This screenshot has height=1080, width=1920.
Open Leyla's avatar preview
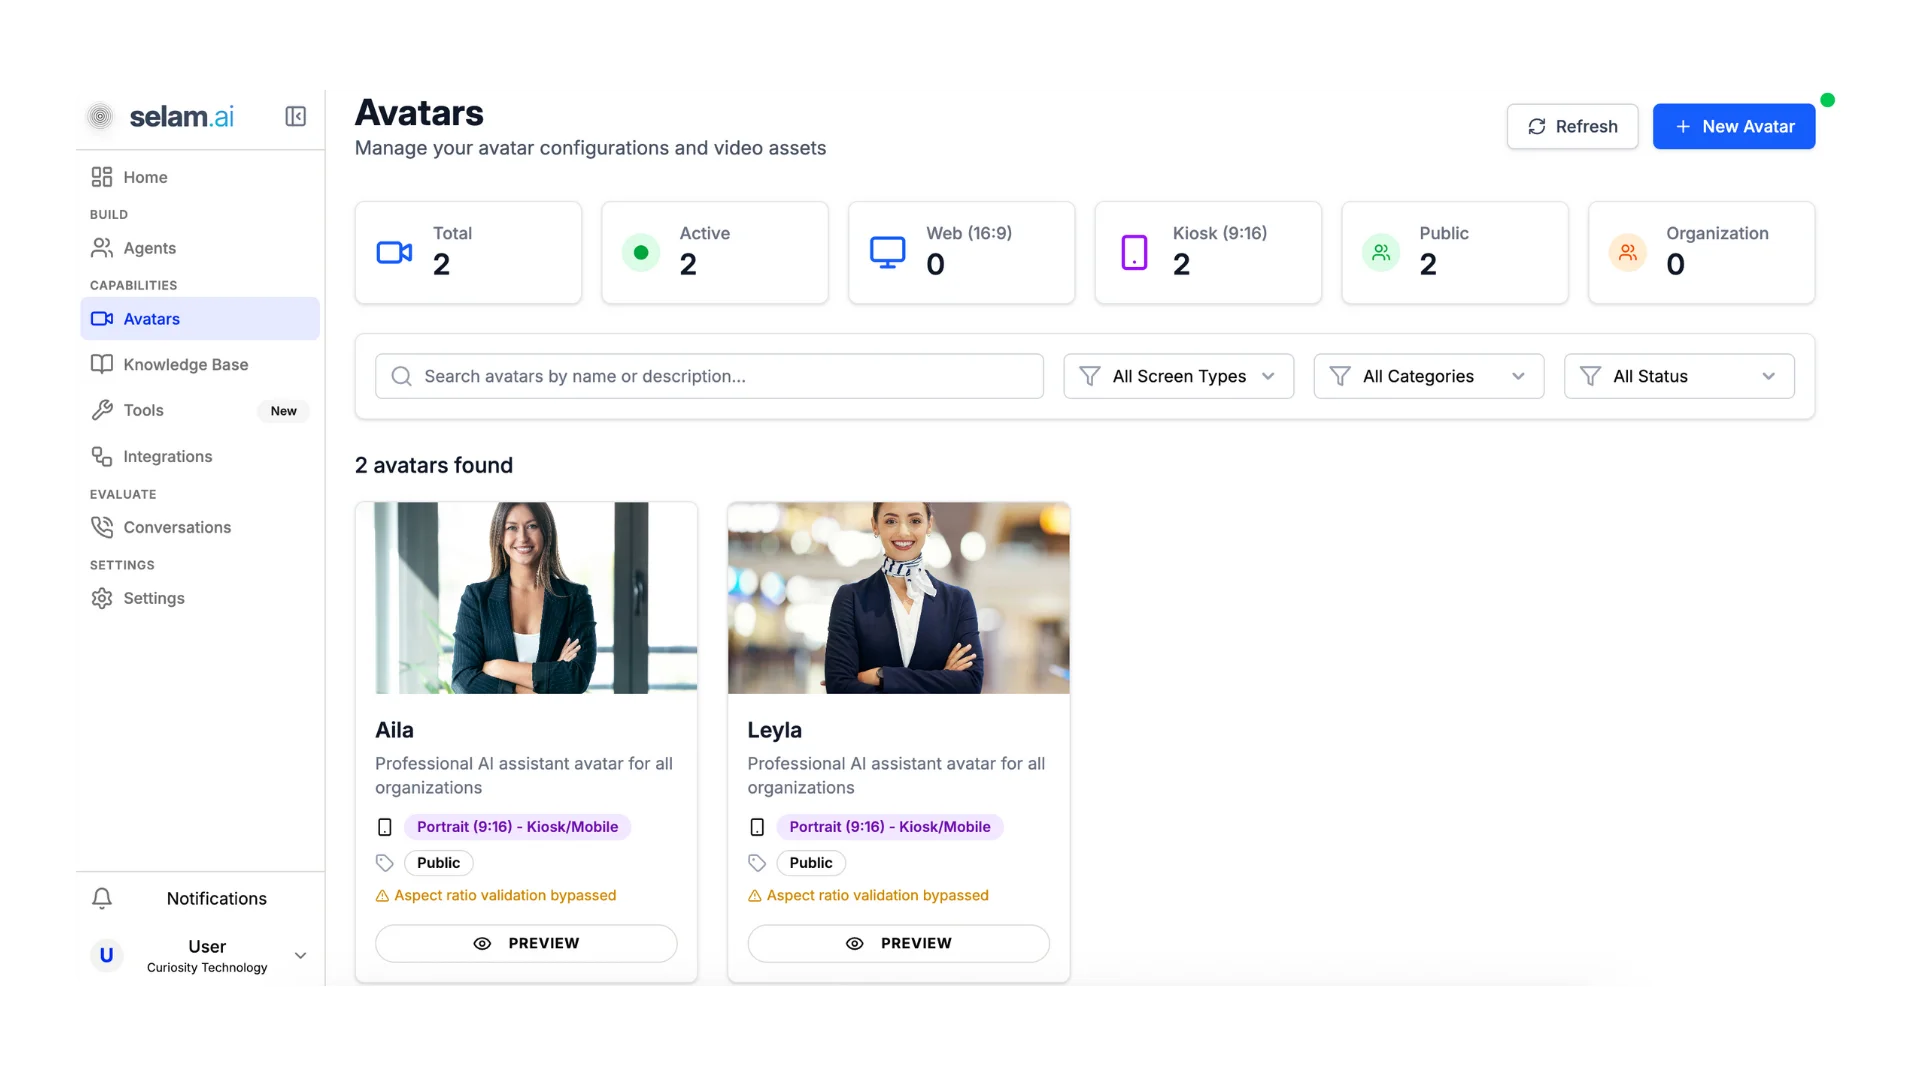click(x=898, y=943)
